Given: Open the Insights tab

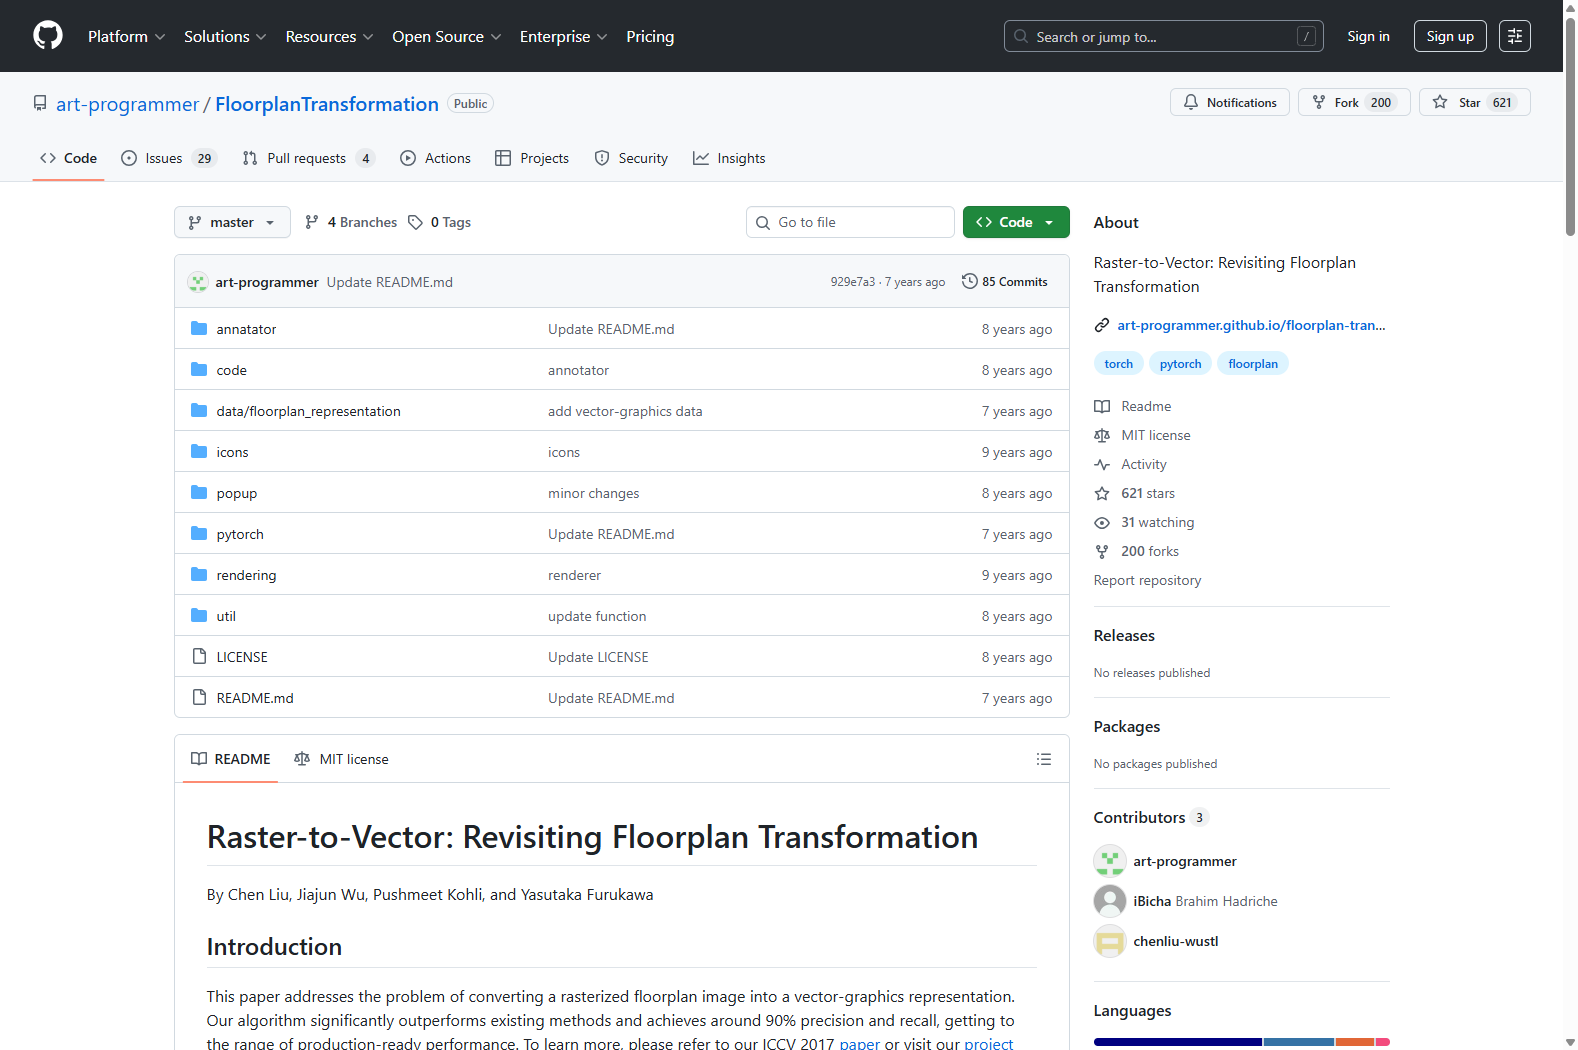Looking at the screenshot, I should pyautogui.click(x=729, y=158).
